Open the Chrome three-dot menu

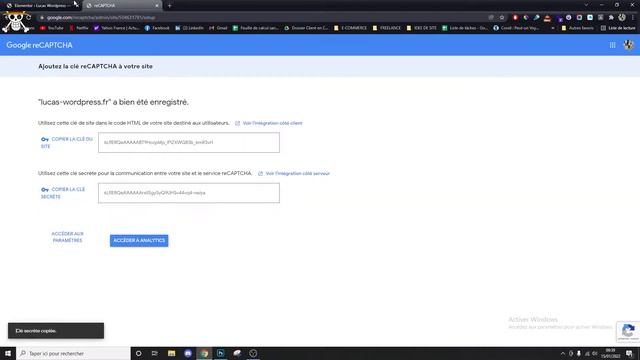pyautogui.click(x=633, y=18)
